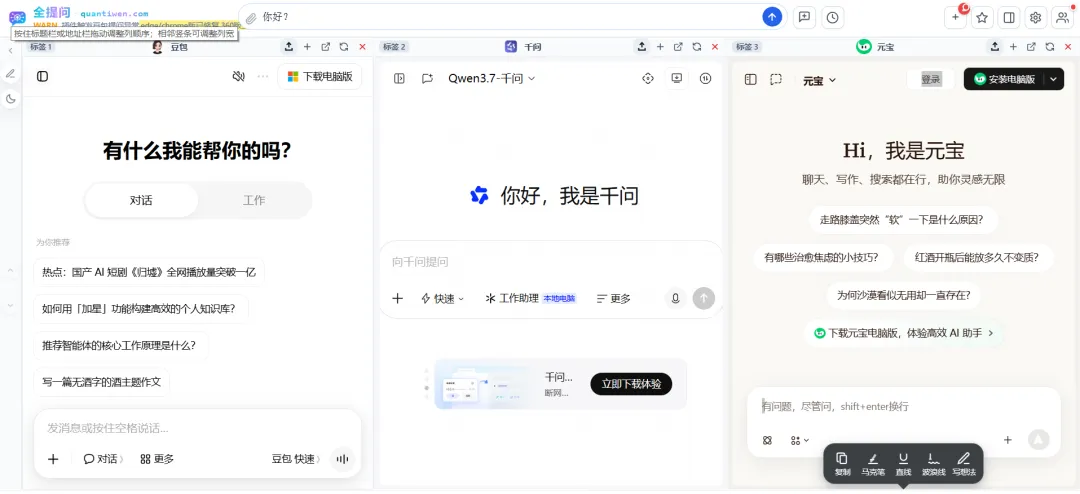Open the users icon at top right
The width and height of the screenshot is (1080, 494).
click(1061, 17)
